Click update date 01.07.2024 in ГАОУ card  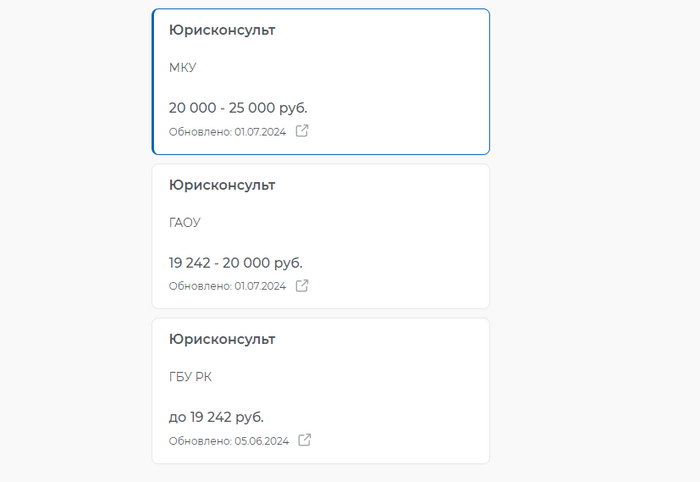click(260, 286)
